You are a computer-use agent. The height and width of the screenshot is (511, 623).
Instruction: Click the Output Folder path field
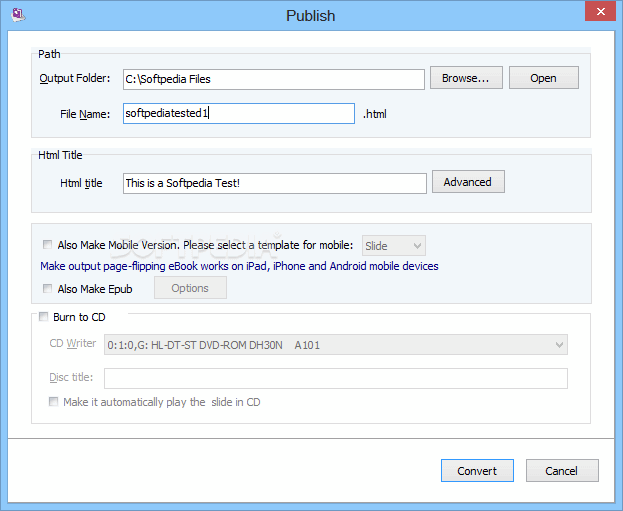click(273, 79)
